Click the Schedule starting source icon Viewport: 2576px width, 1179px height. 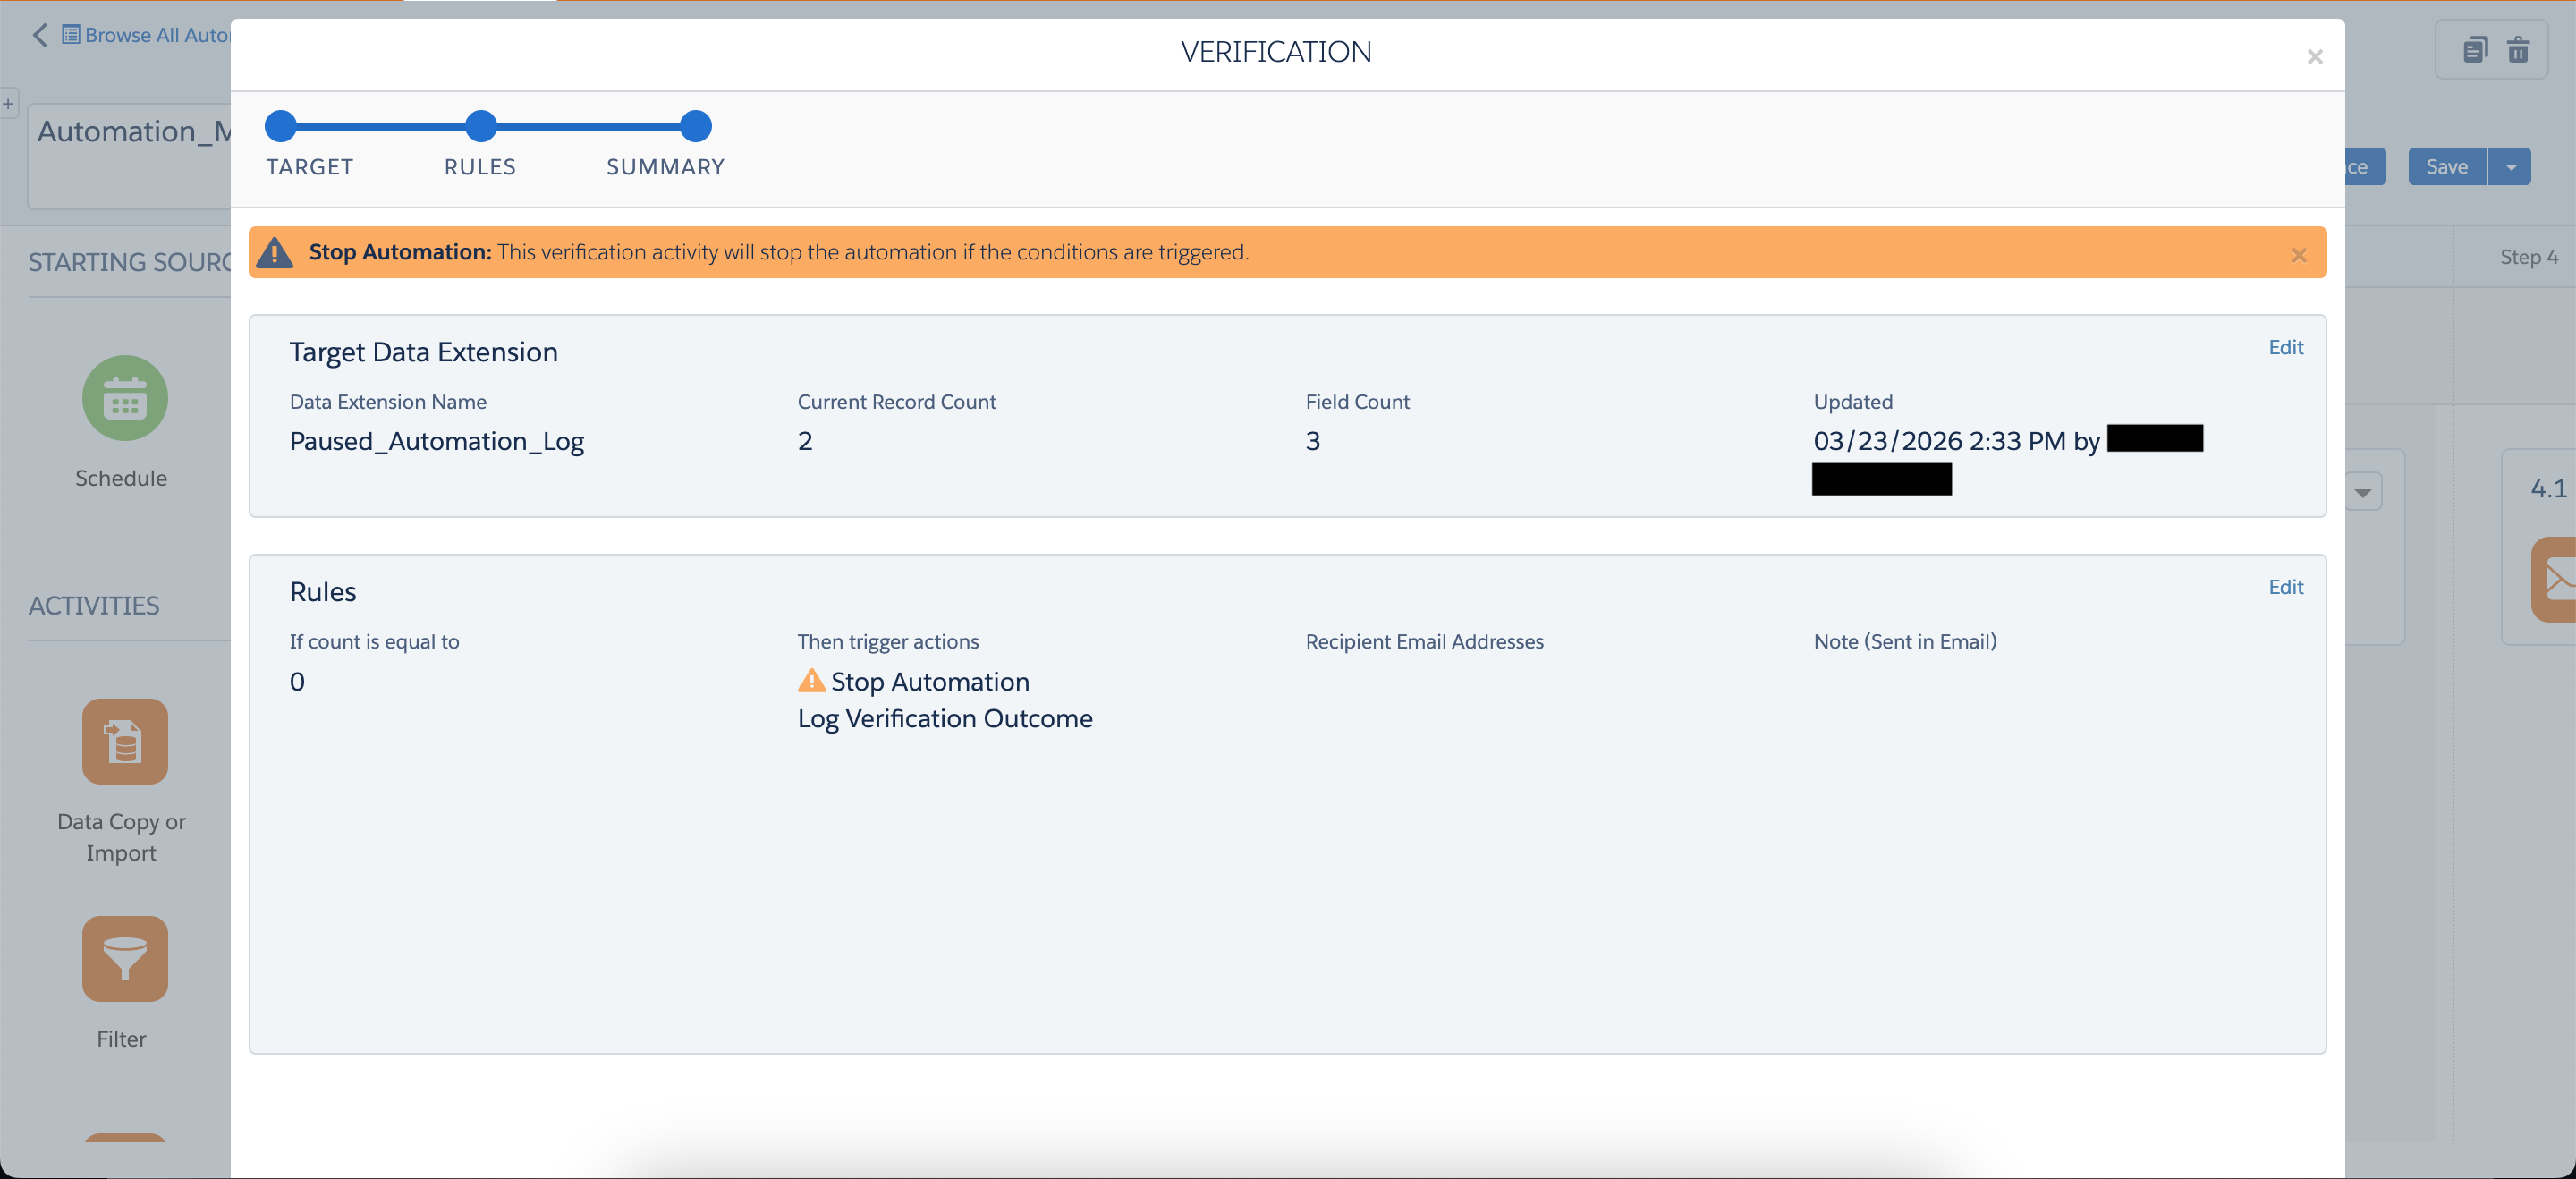pyautogui.click(x=125, y=398)
